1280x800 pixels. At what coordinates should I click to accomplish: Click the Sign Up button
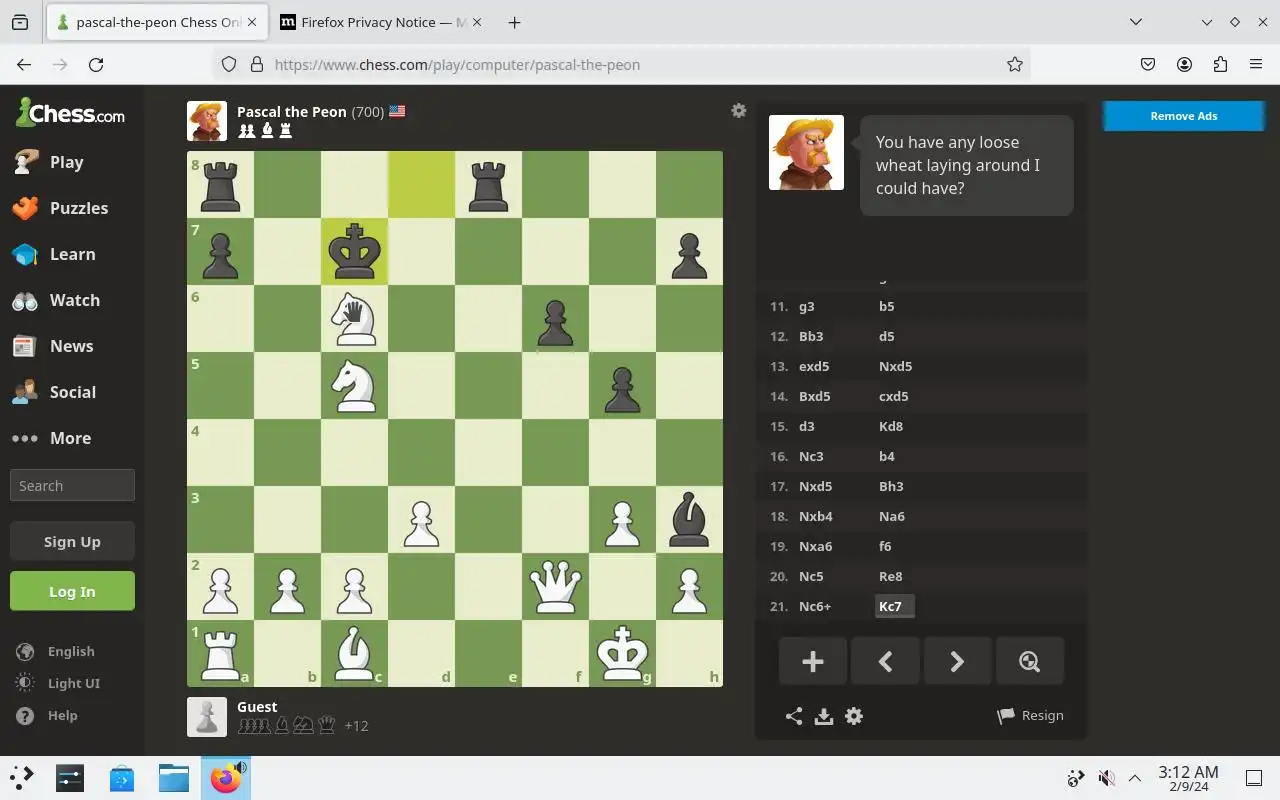tap(72, 541)
